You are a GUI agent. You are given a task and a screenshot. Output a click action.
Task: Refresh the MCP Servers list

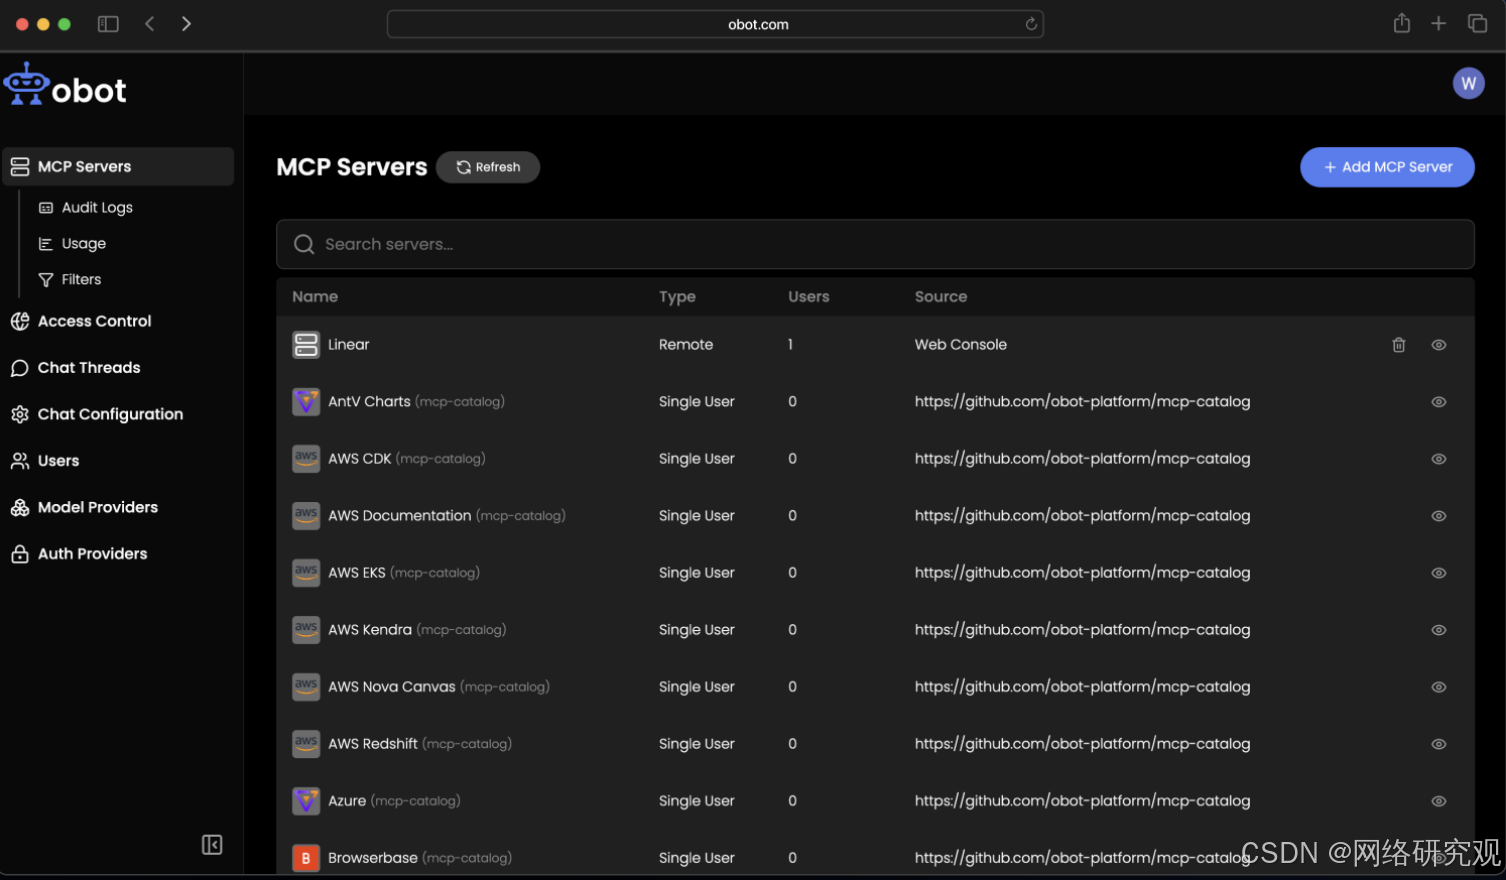tap(488, 167)
